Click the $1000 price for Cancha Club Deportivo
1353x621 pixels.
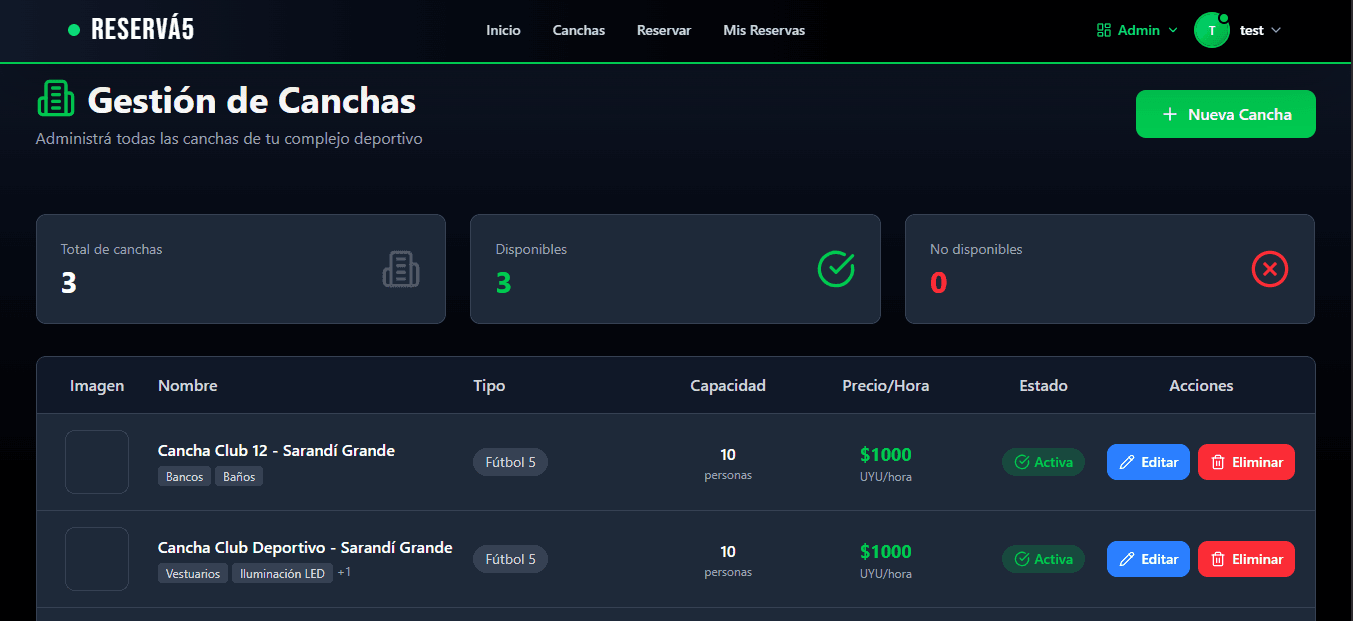click(886, 551)
